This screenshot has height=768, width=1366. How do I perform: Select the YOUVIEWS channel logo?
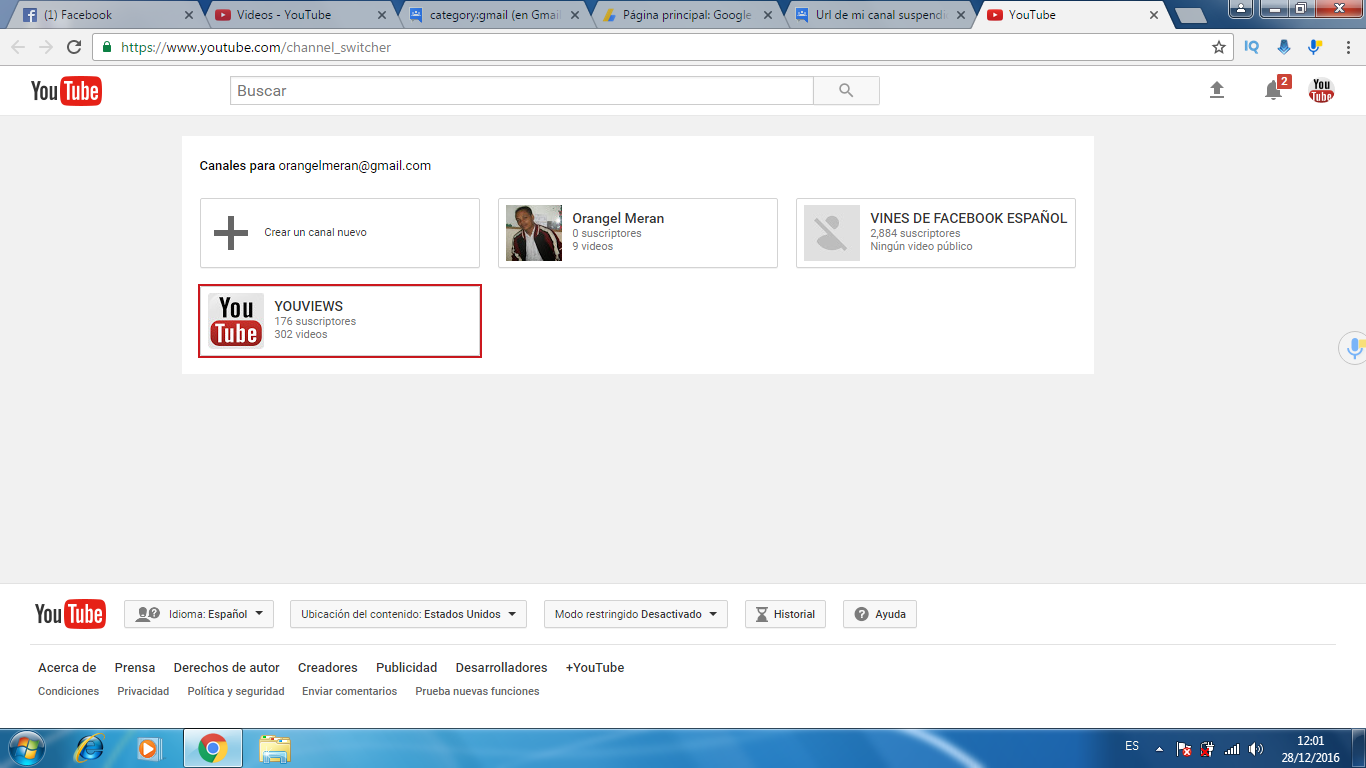(236, 321)
